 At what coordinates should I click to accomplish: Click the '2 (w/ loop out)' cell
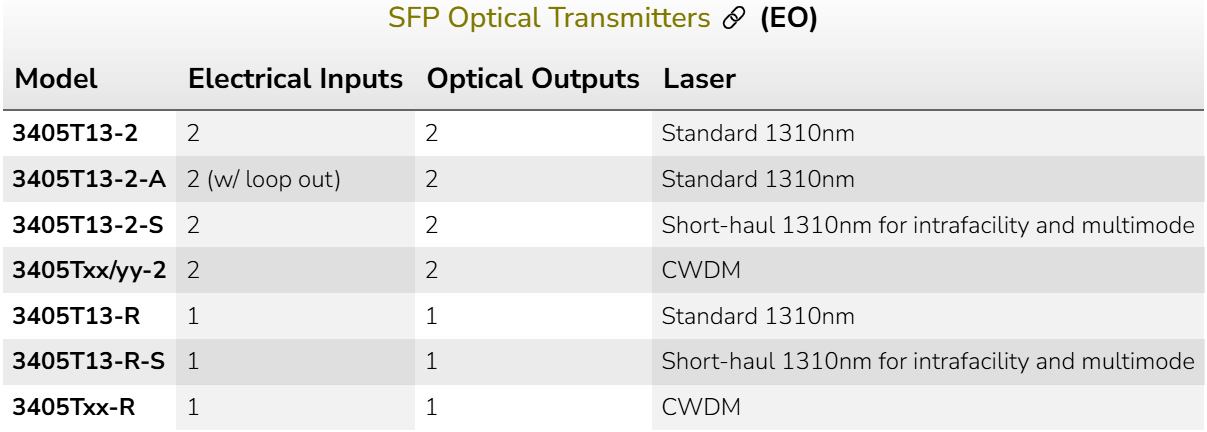pos(264,180)
